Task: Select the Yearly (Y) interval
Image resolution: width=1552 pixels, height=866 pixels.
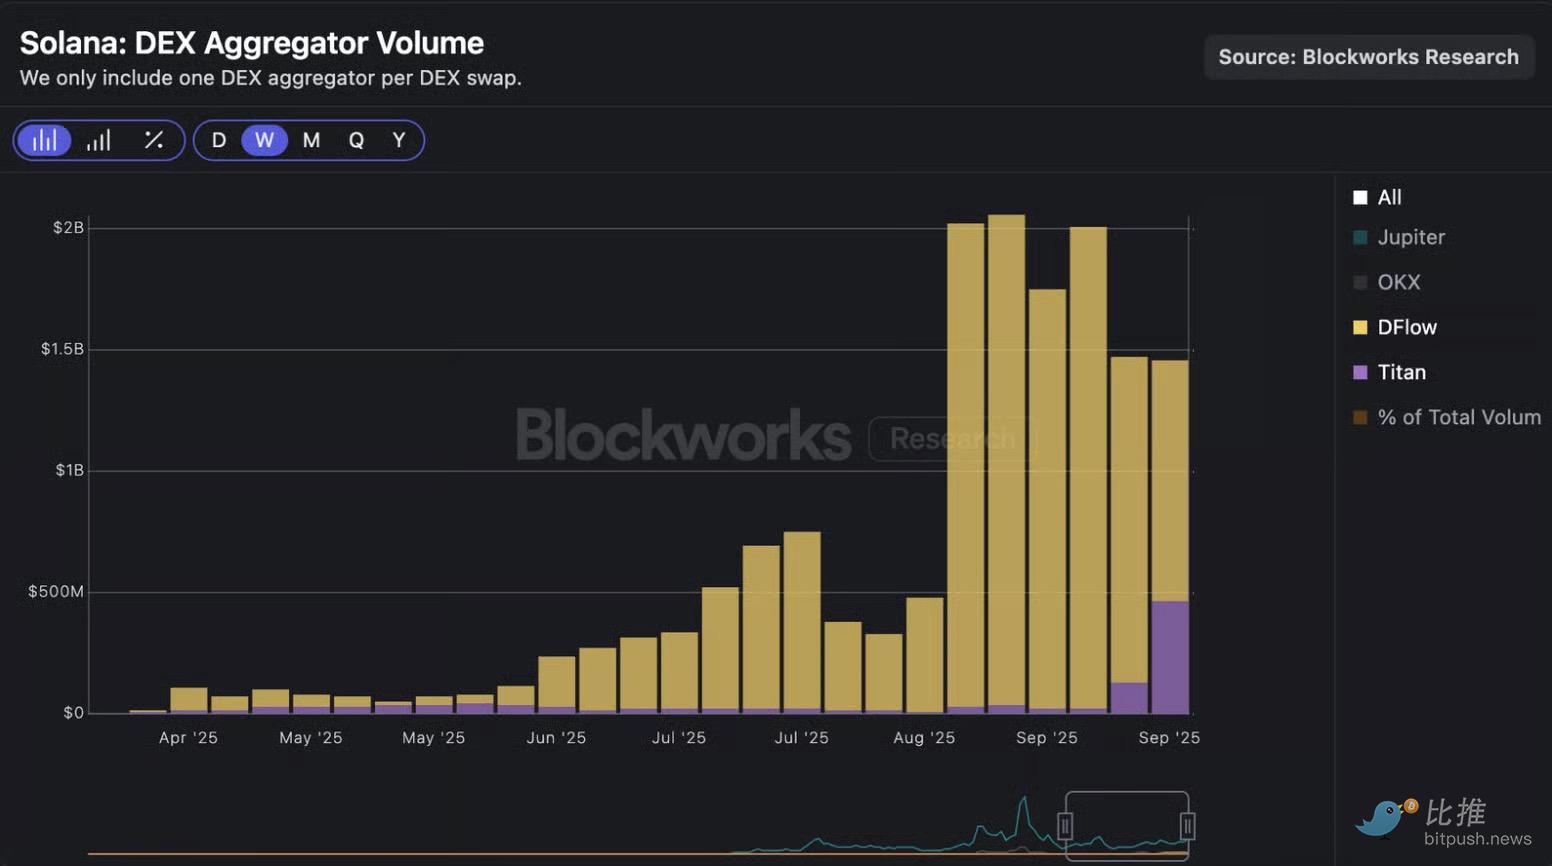Action: coord(399,140)
